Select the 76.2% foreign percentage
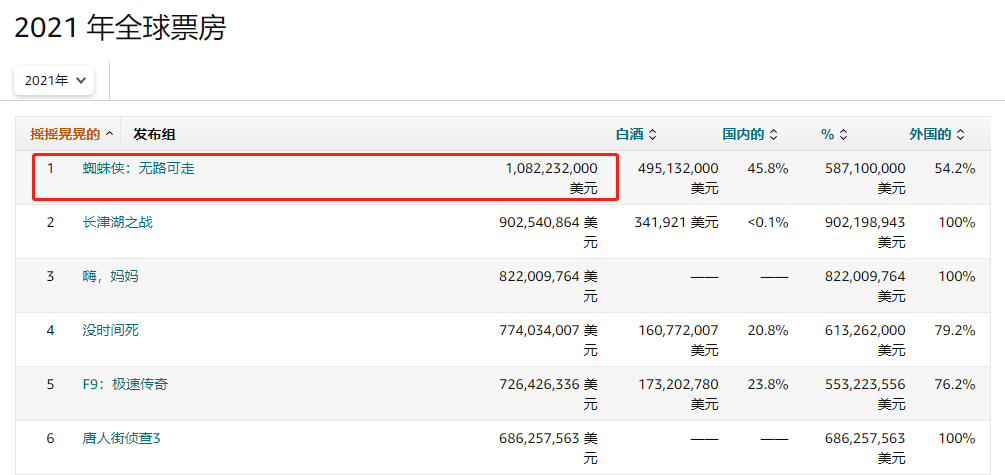1005x475 pixels. (955, 384)
